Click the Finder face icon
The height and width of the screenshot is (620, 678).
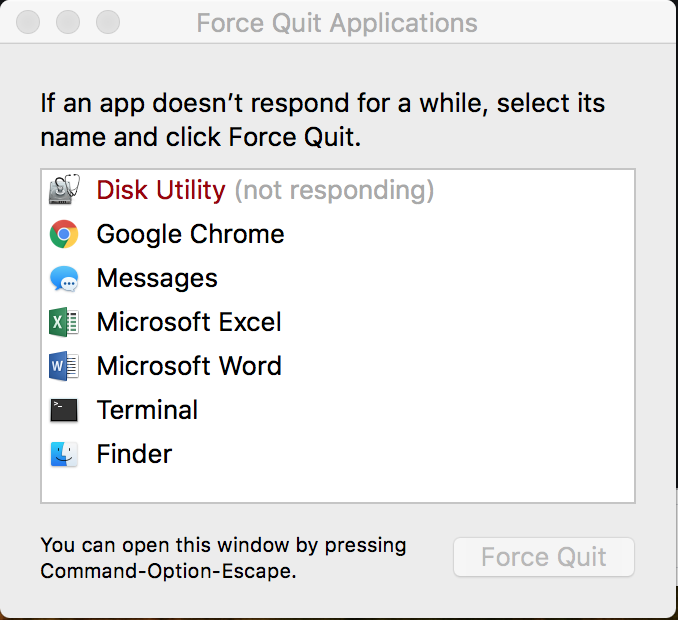64,454
